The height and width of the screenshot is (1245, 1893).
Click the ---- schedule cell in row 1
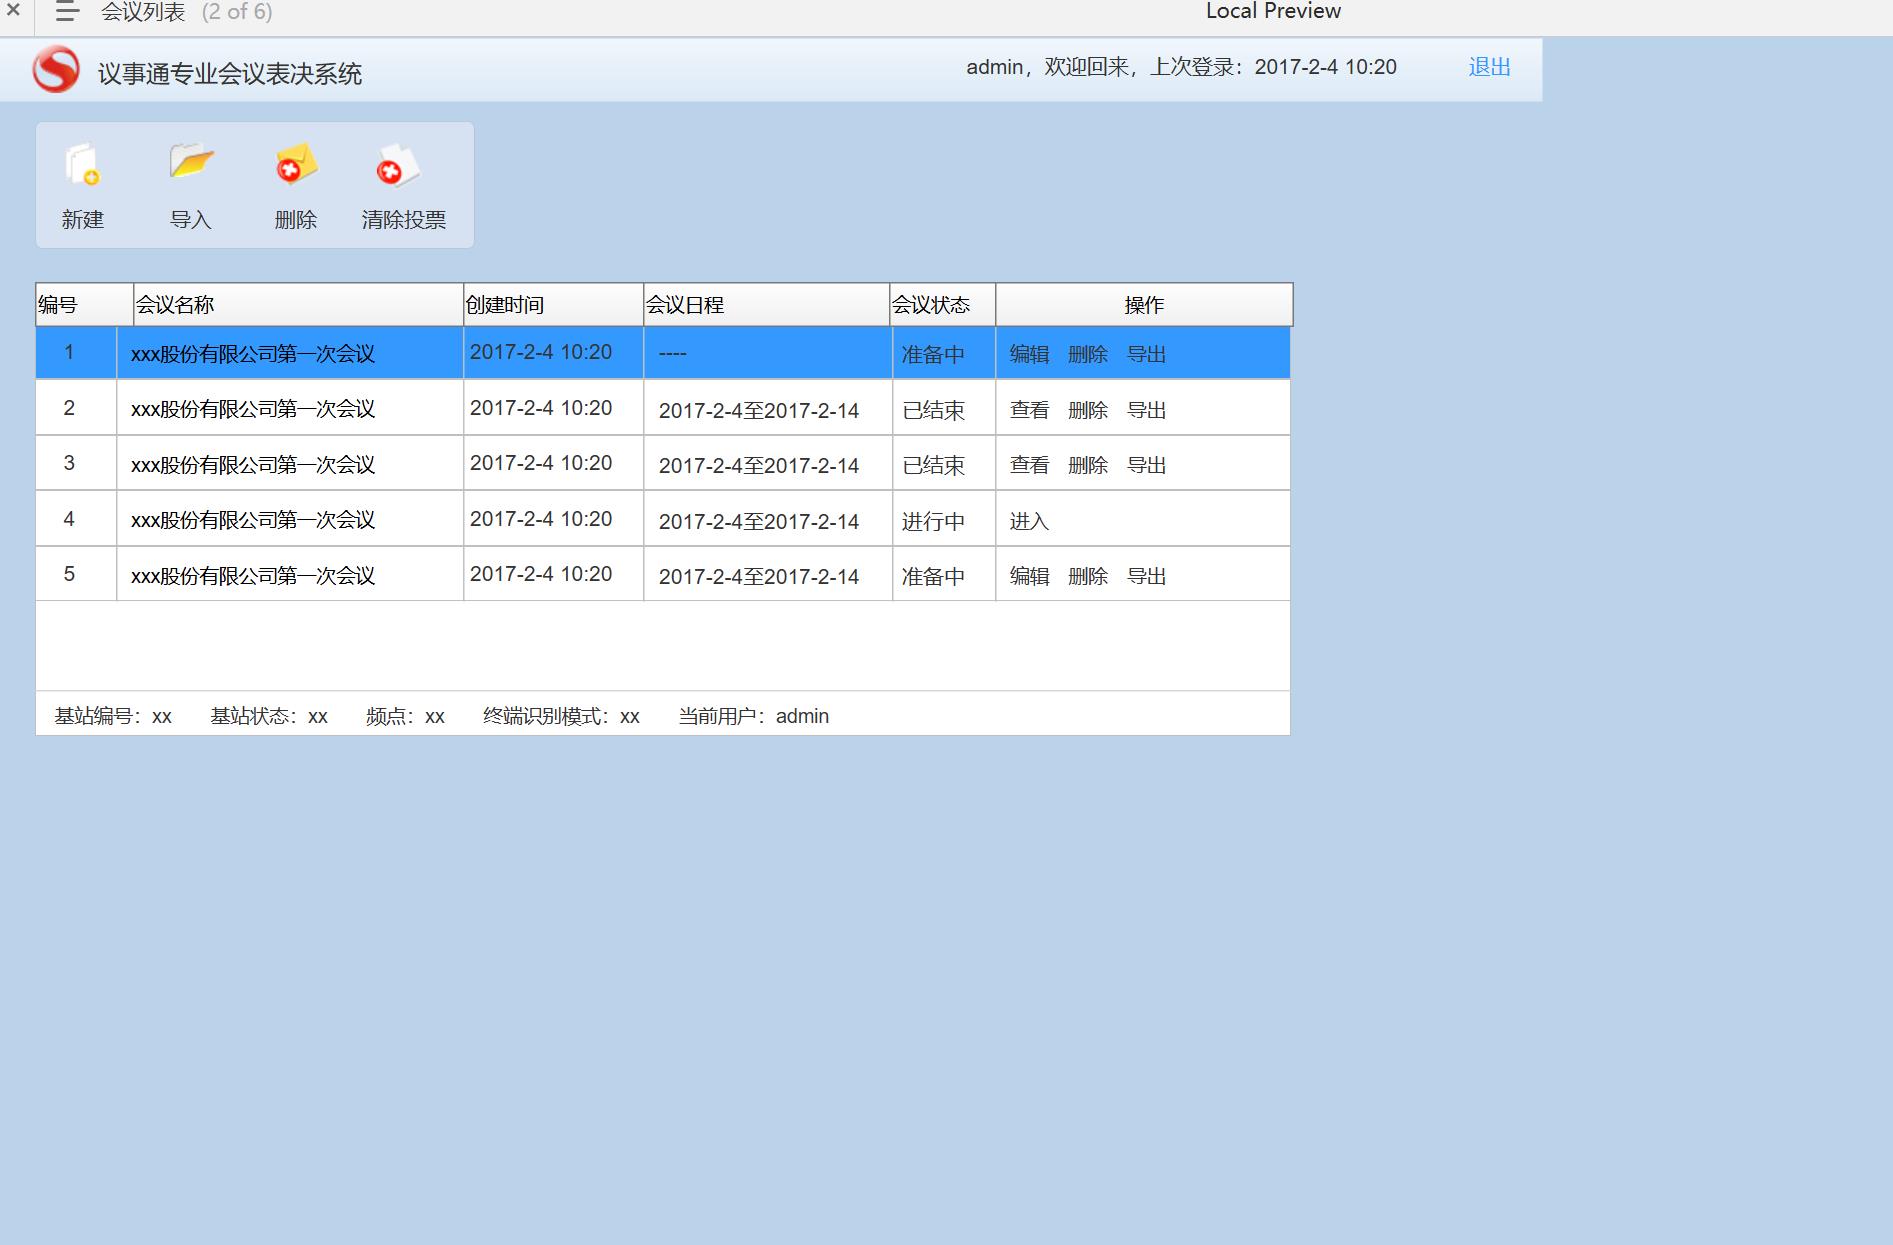tap(768, 352)
